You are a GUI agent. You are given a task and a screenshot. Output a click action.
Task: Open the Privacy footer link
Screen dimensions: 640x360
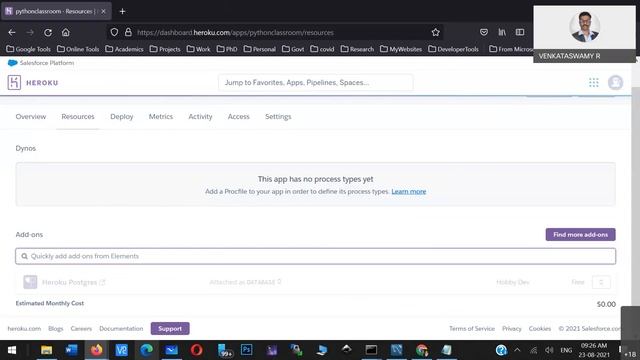click(512, 329)
